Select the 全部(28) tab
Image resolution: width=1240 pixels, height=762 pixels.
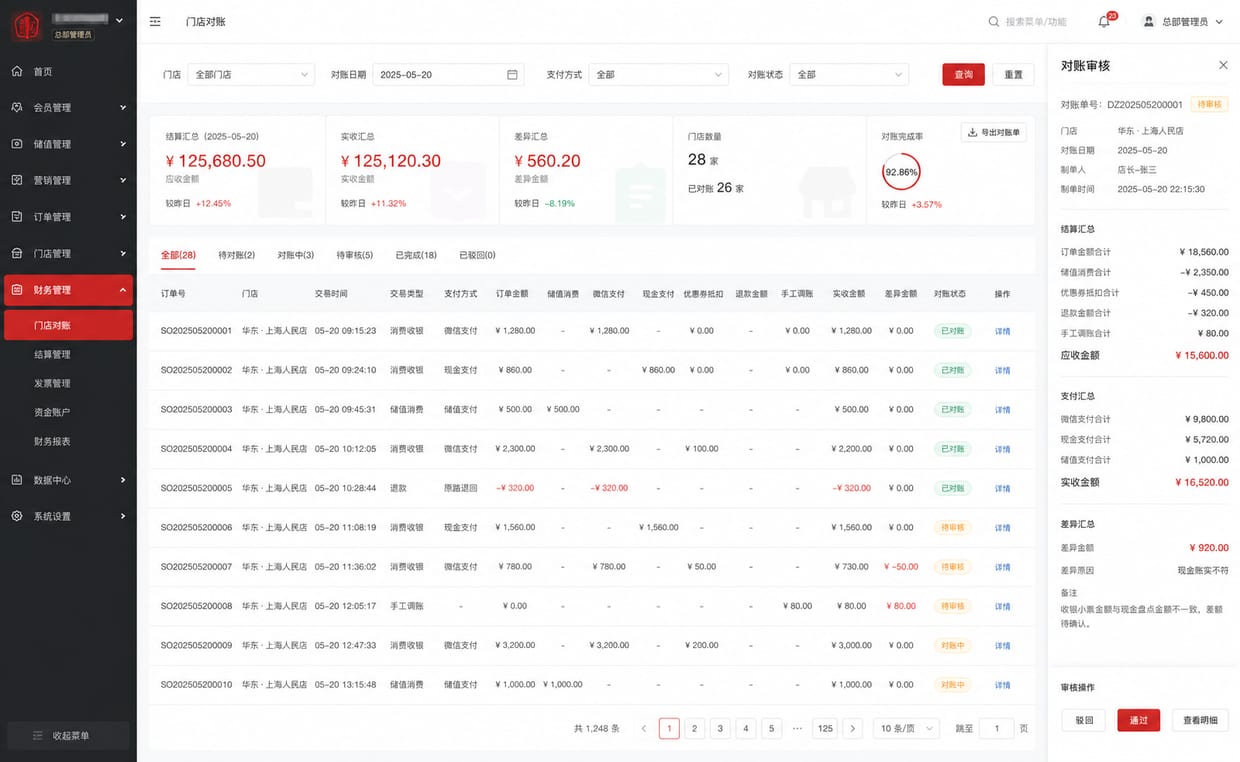click(x=178, y=255)
